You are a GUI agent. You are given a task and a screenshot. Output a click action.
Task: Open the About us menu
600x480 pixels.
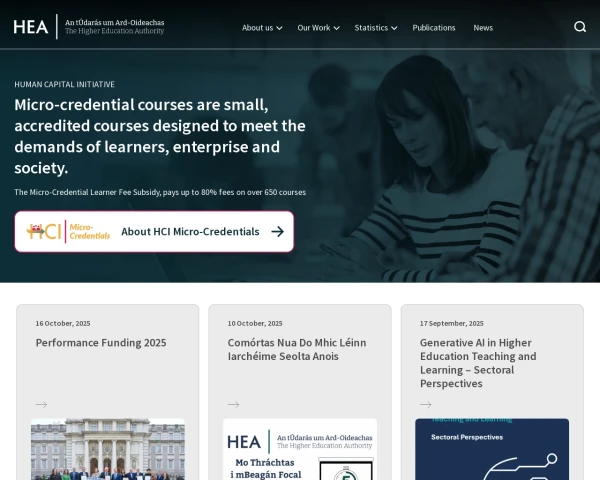coord(262,28)
